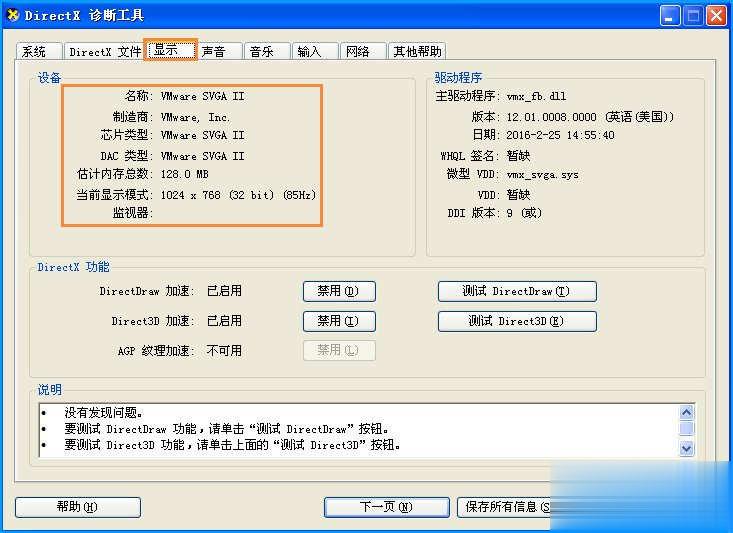Minimize the DirectX diagnostic window
The height and width of the screenshot is (533, 733).
[669, 16]
